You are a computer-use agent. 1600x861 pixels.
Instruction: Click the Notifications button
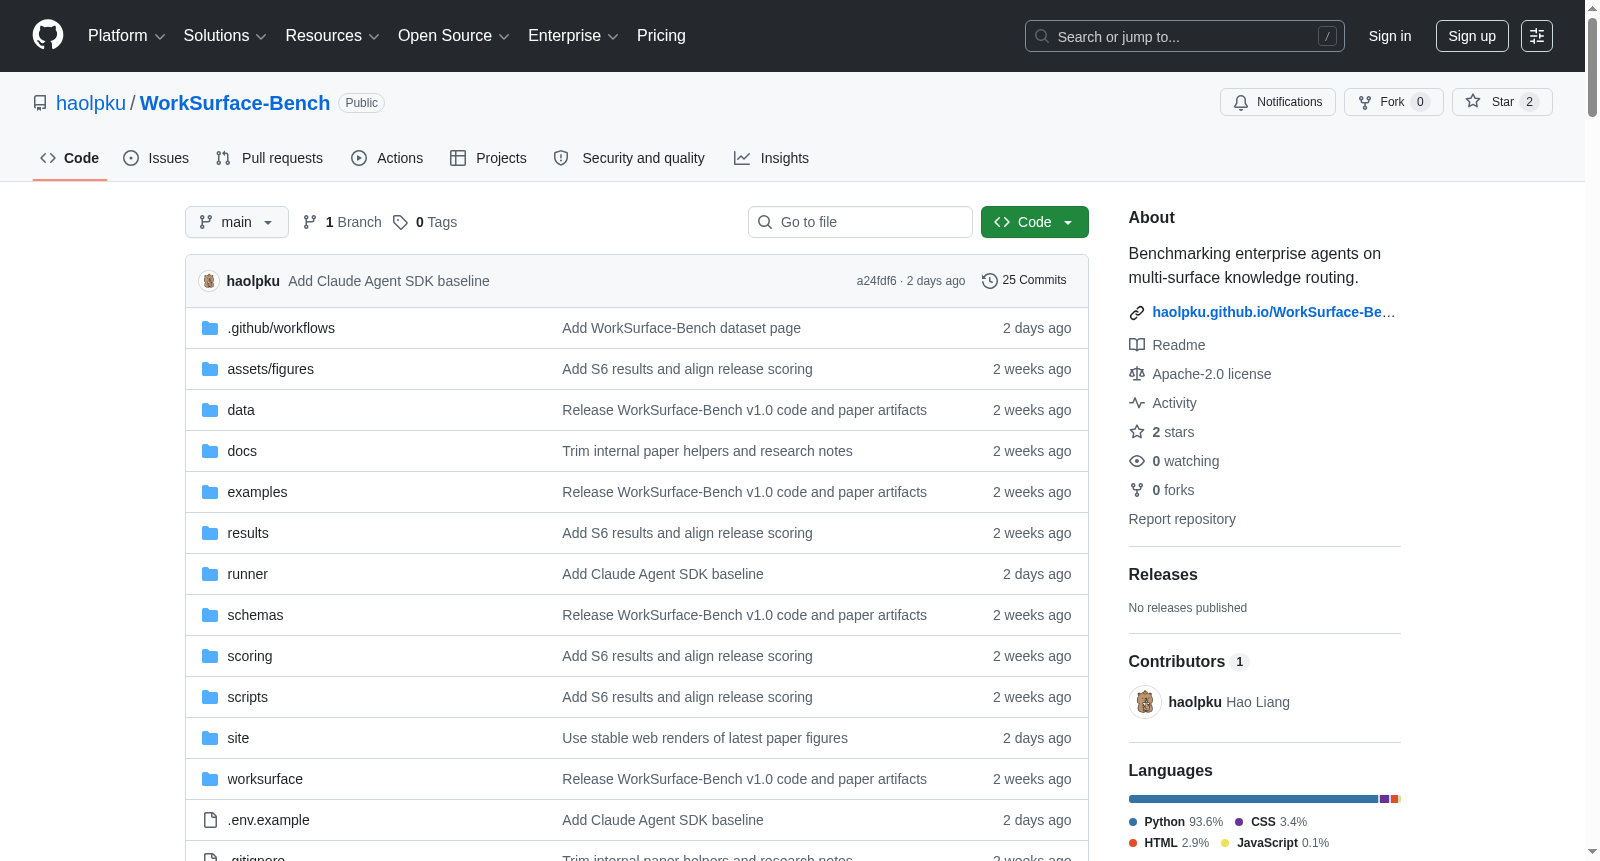pos(1278,102)
